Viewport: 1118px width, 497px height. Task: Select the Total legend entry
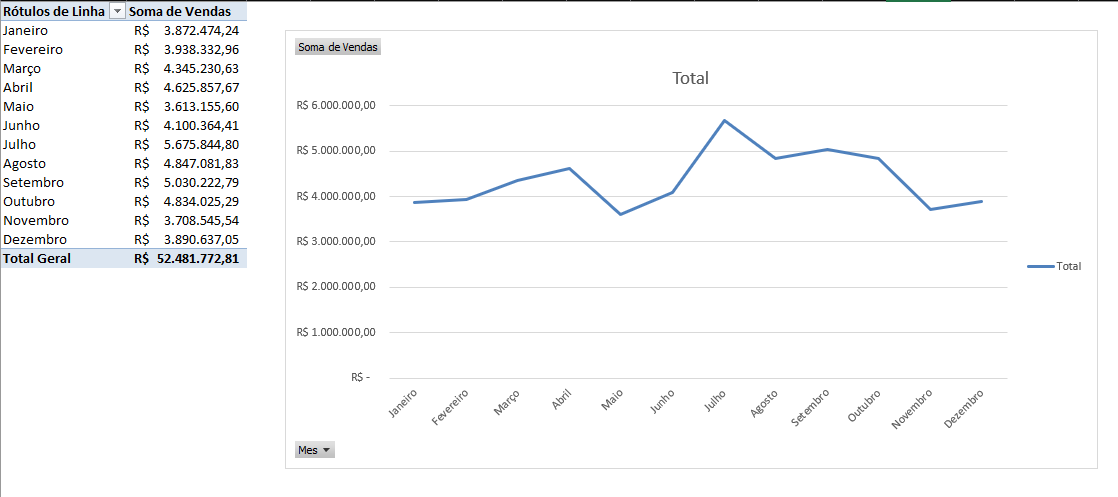(1054, 266)
